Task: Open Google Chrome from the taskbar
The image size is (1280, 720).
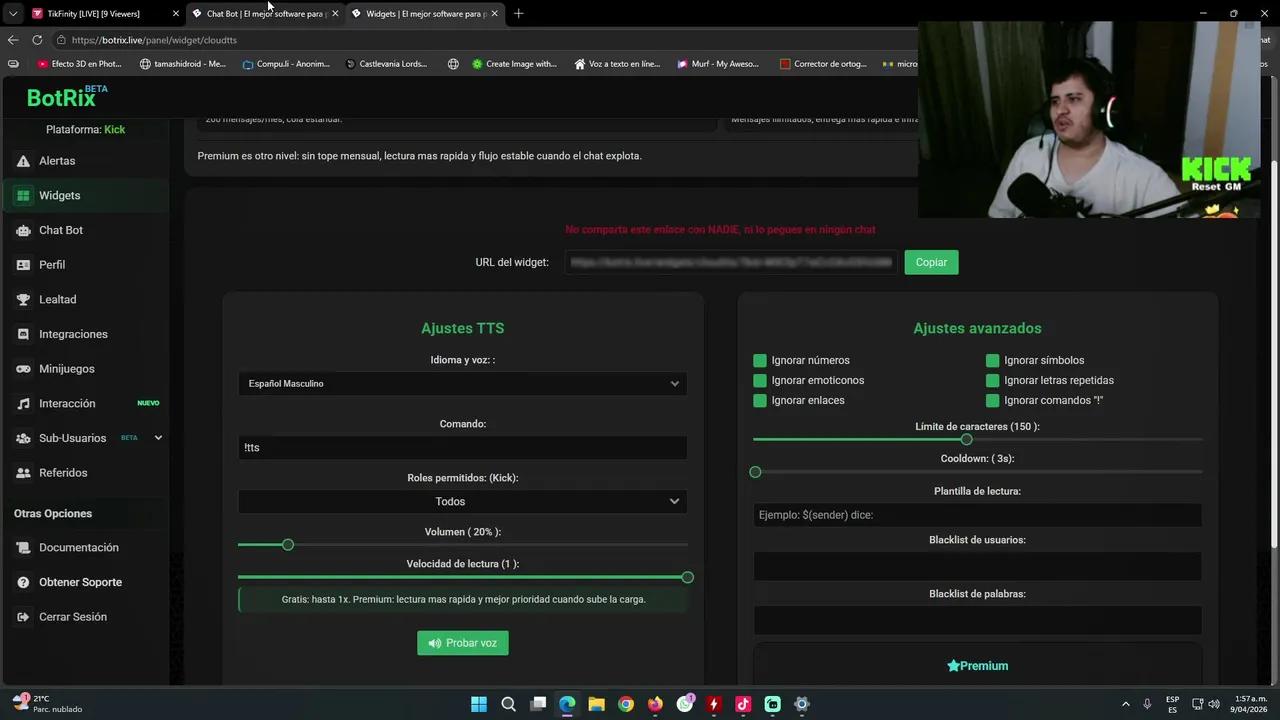Action: [x=626, y=704]
